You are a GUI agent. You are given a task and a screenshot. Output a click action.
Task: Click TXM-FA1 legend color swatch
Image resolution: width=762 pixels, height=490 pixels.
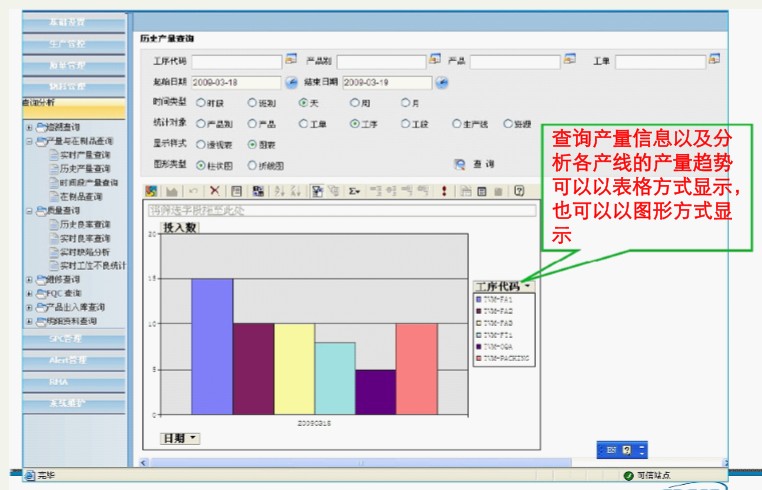point(479,299)
